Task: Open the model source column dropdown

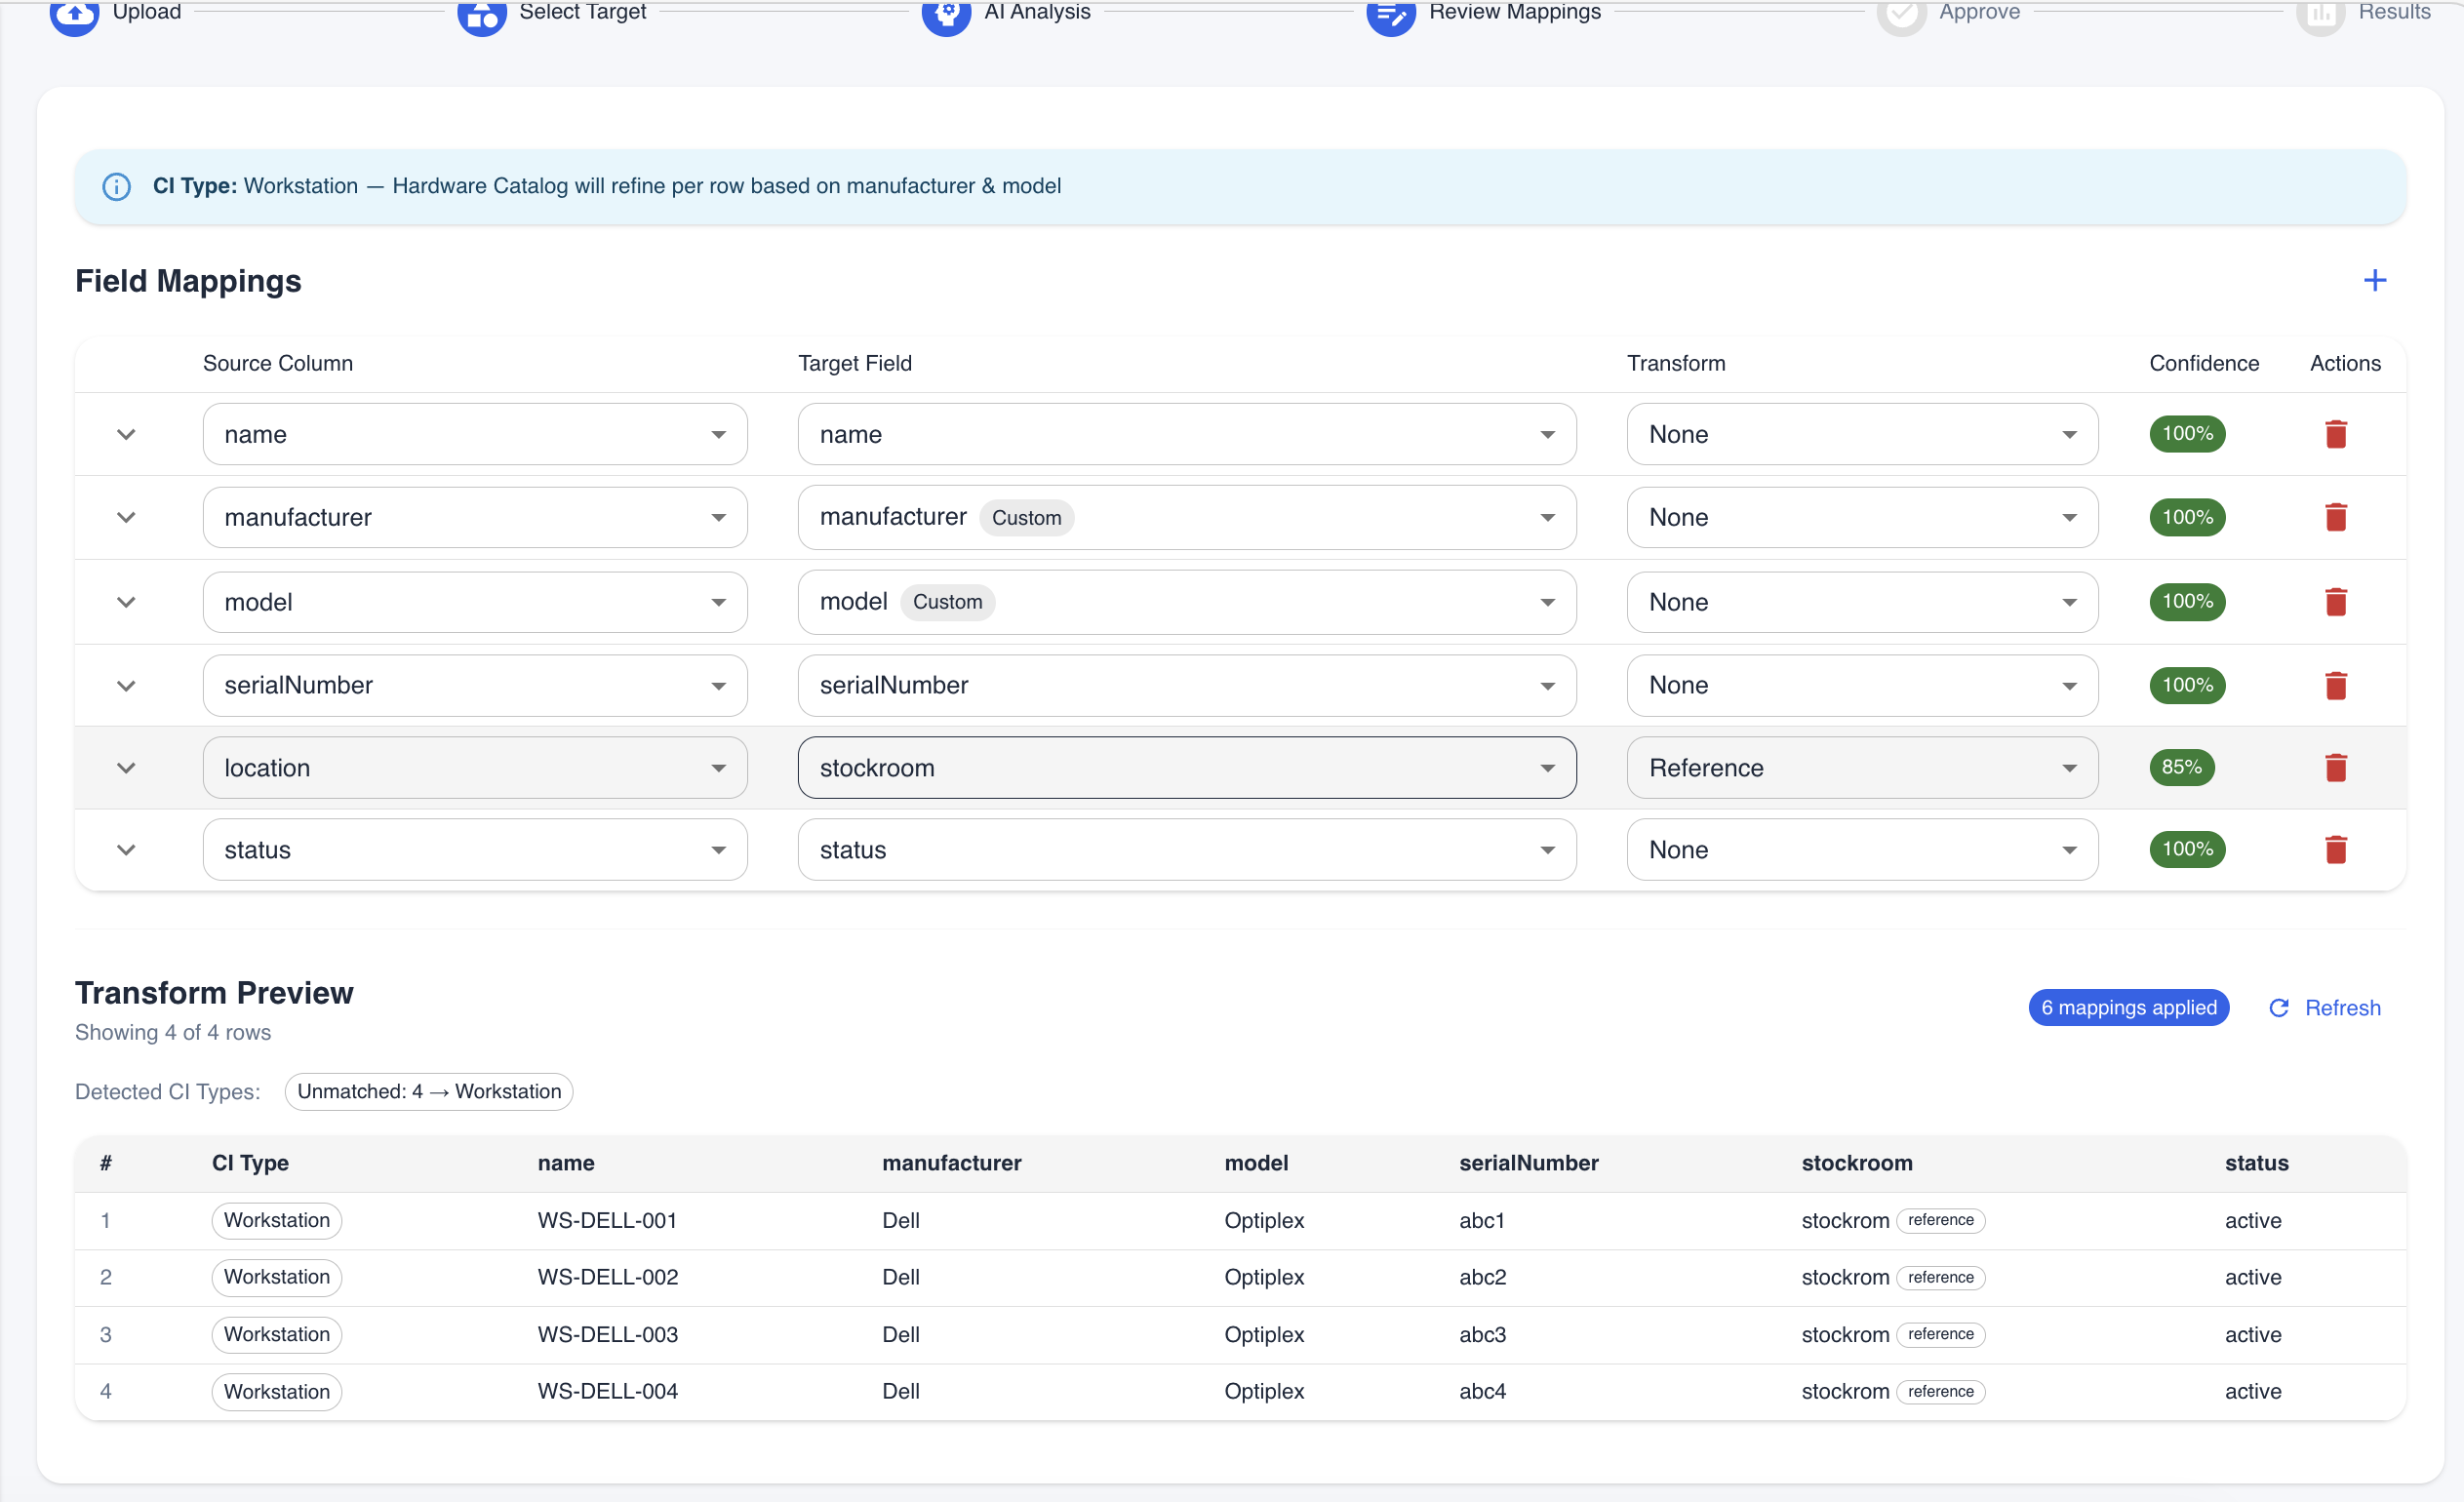Action: click(474, 602)
